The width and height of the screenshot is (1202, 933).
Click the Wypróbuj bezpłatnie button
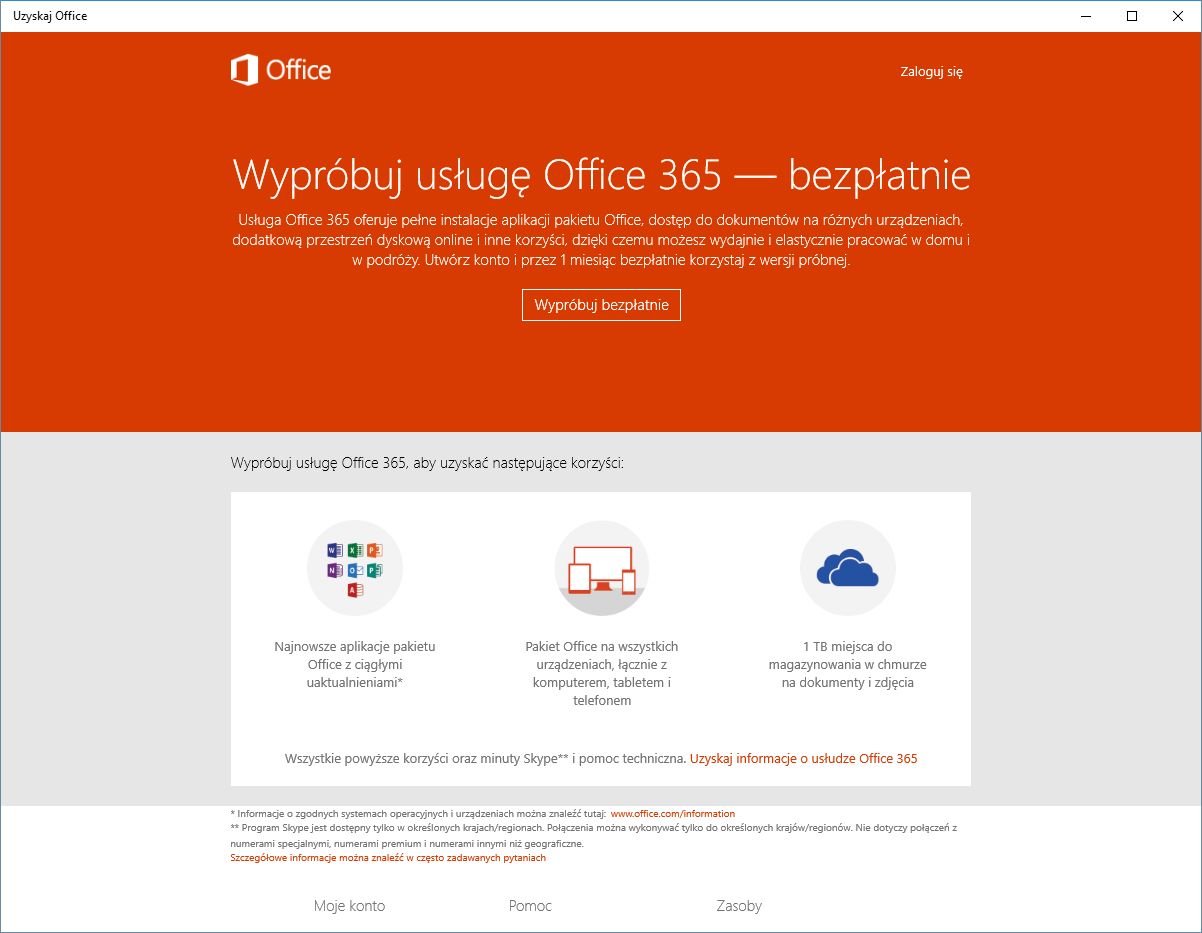(x=601, y=305)
